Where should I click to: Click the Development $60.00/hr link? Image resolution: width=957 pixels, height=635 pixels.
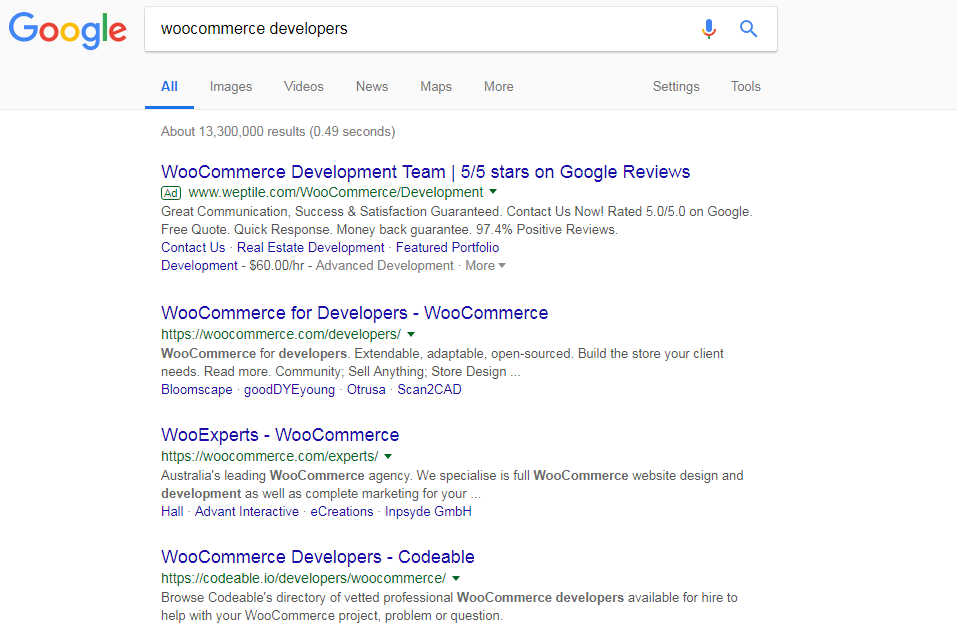(199, 266)
